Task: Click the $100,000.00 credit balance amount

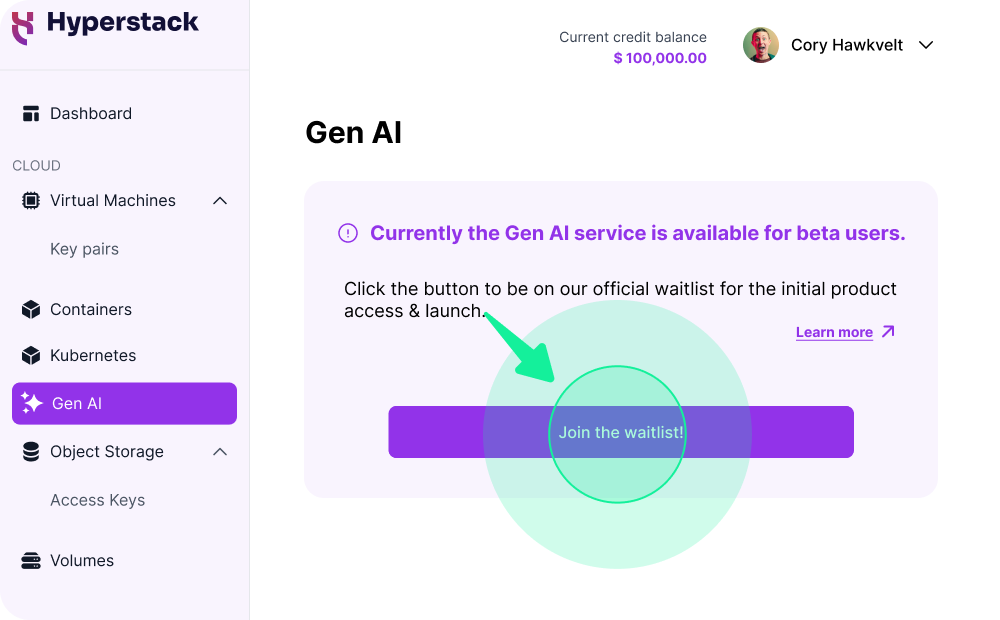Action: pyautogui.click(x=660, y=58)
